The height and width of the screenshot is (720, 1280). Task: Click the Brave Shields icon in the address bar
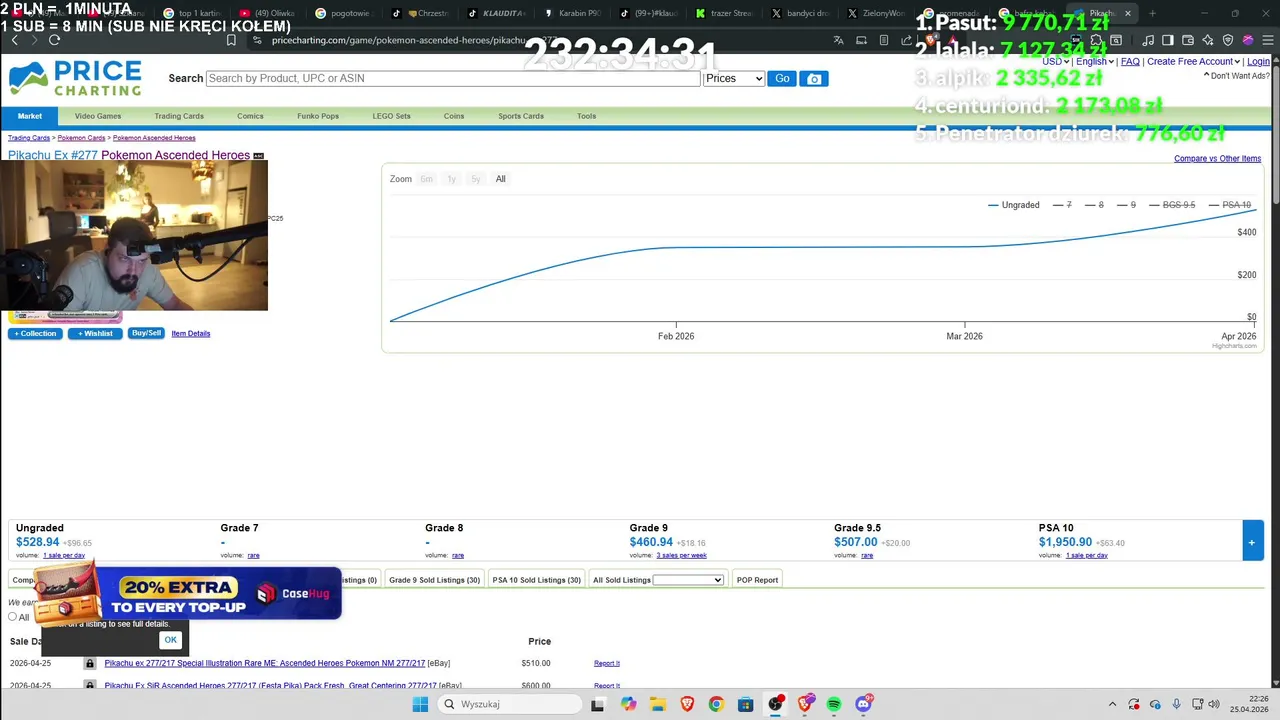(930, 40)
